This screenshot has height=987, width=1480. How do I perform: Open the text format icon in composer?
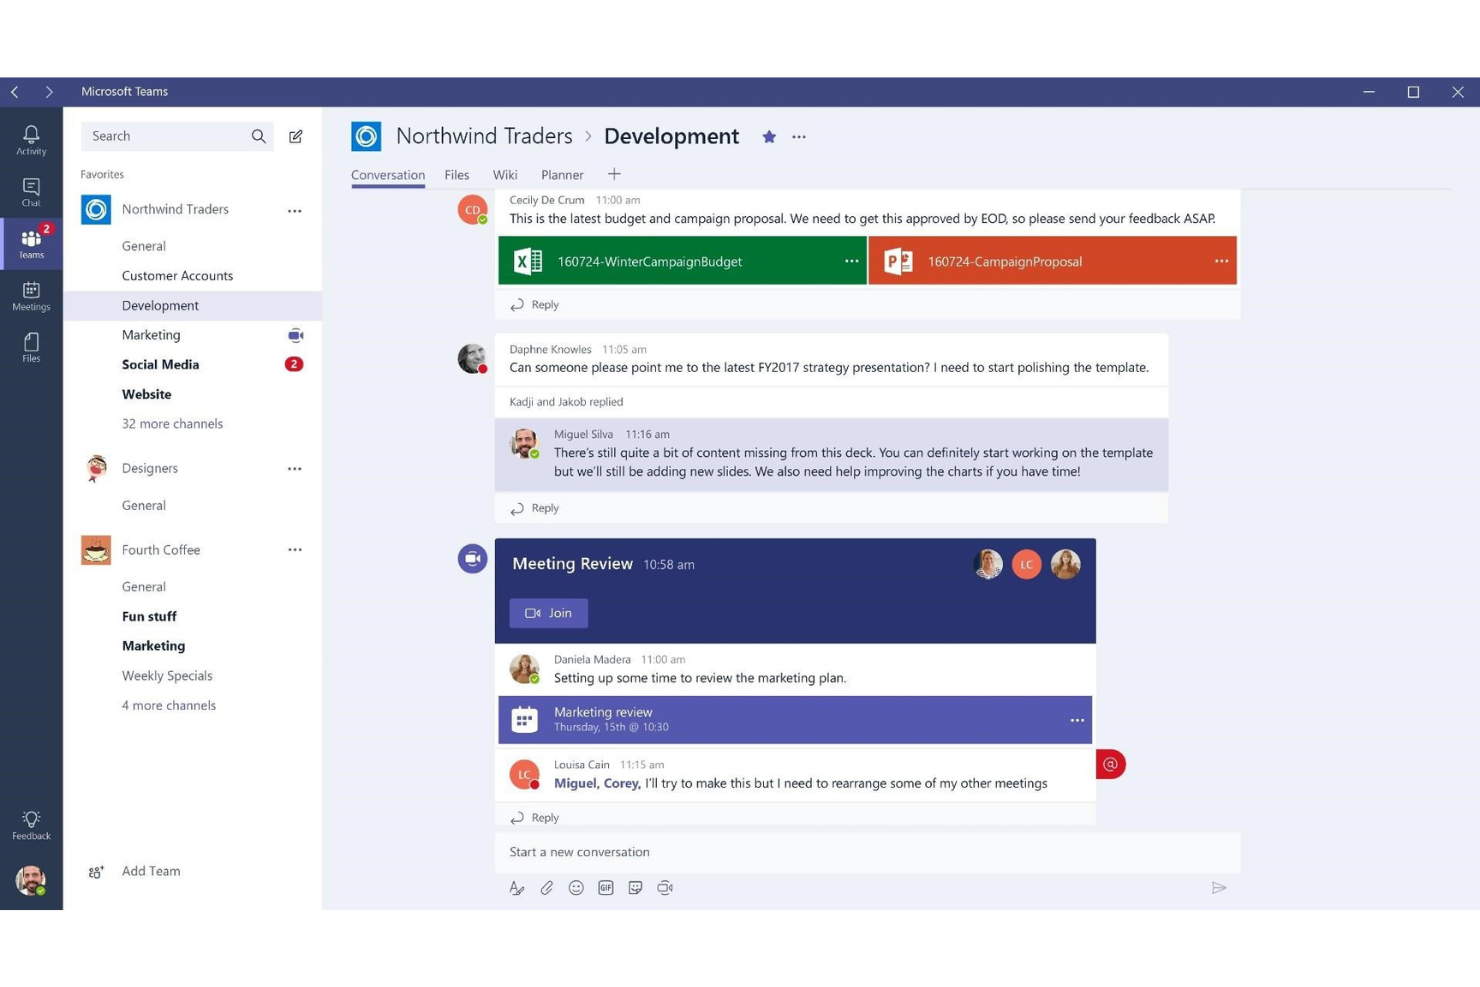pos(516,888)
